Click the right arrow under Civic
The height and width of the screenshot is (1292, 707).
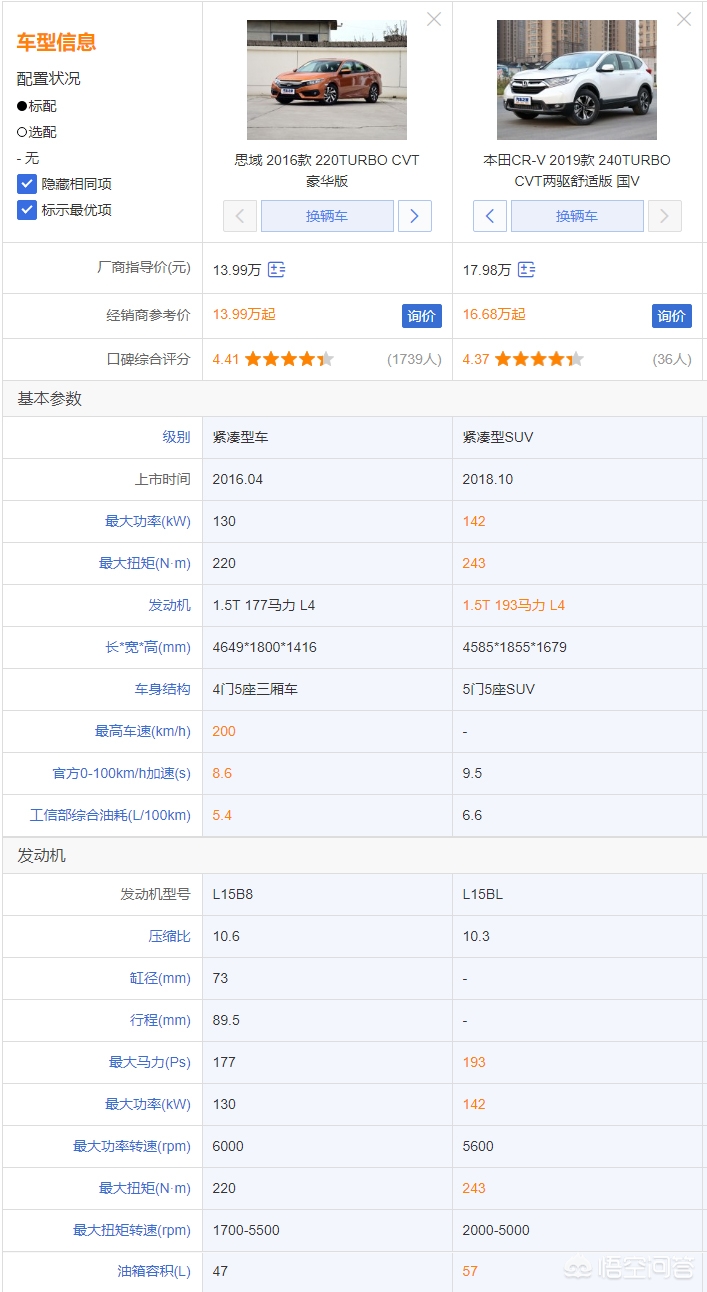[415, 216]
